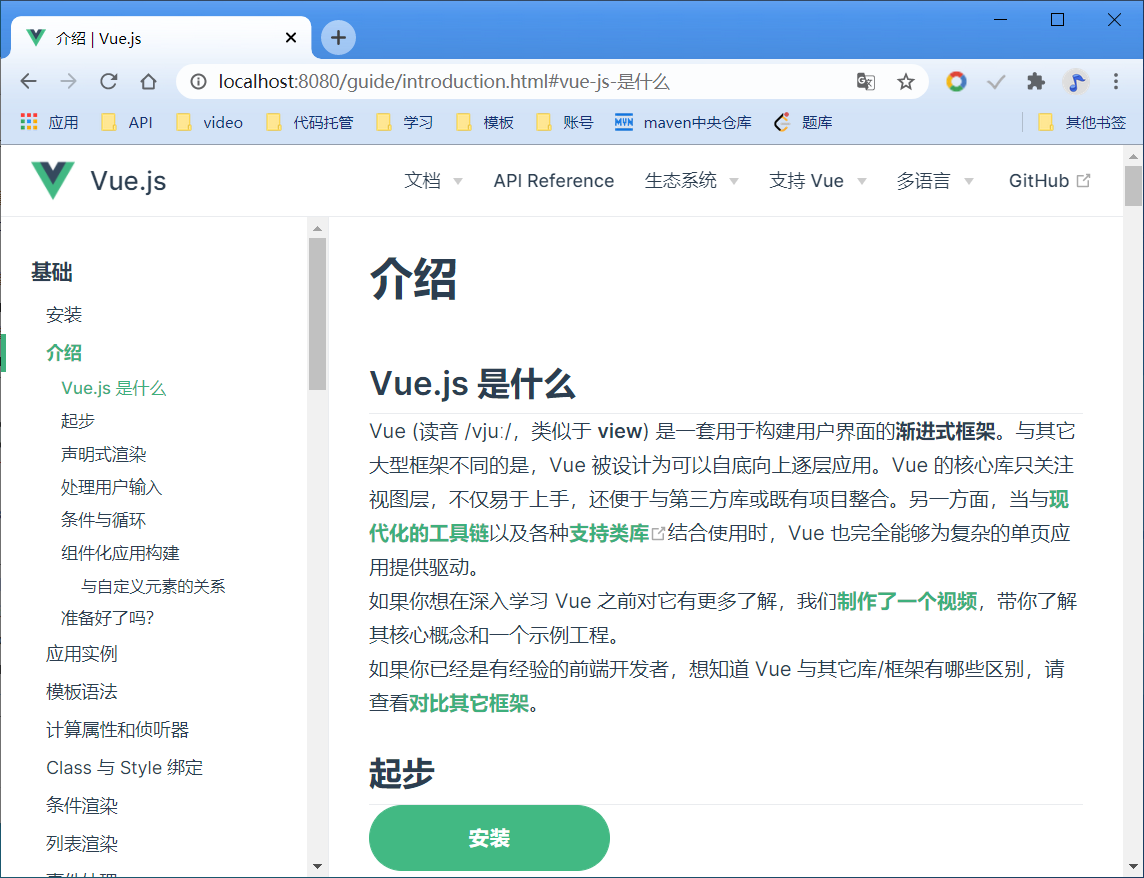Click the Vue.js site title text
The height and width of the screenshot is (878, 1144).
(128, 180)
